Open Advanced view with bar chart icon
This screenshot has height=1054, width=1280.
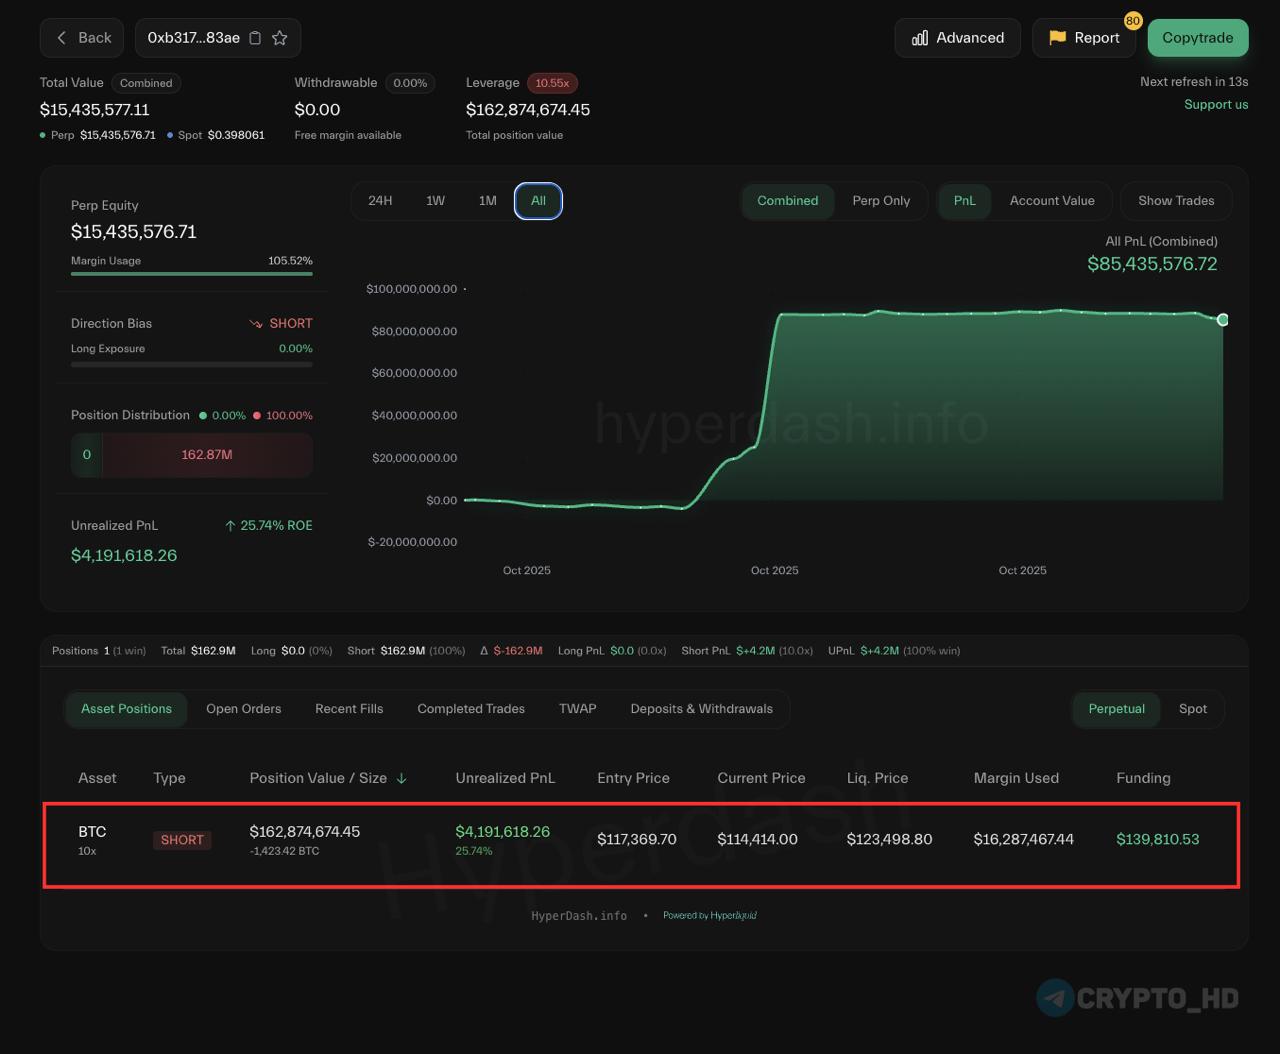[919, 38]
